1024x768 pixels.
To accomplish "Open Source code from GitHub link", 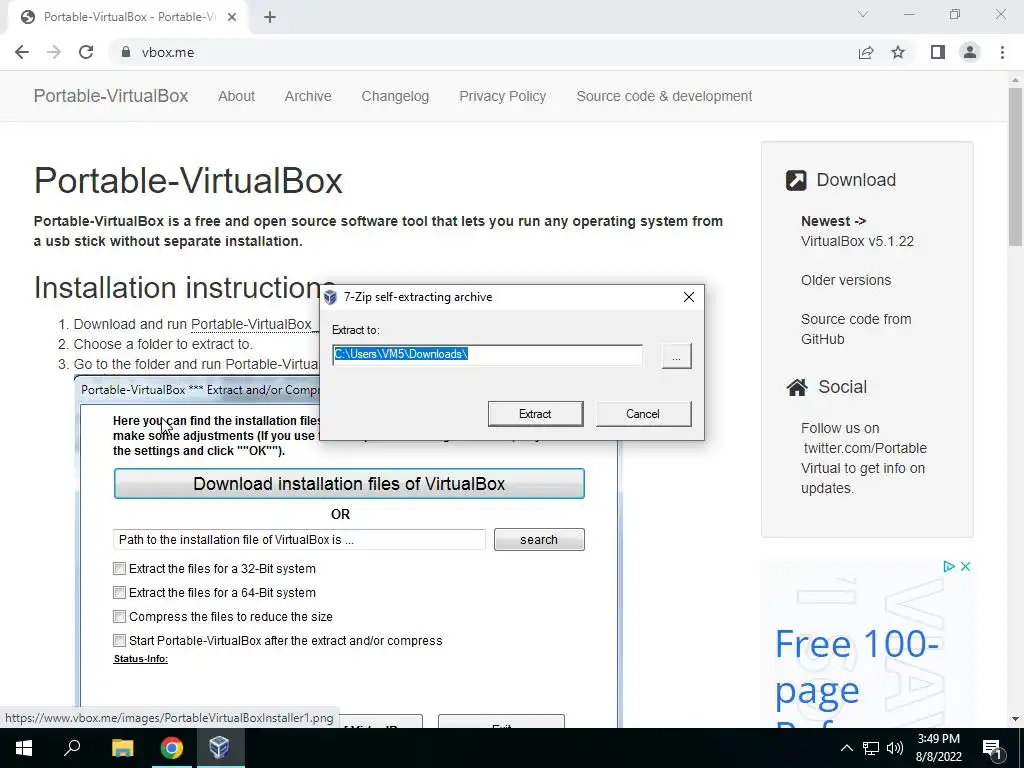I will click(856, 329).
